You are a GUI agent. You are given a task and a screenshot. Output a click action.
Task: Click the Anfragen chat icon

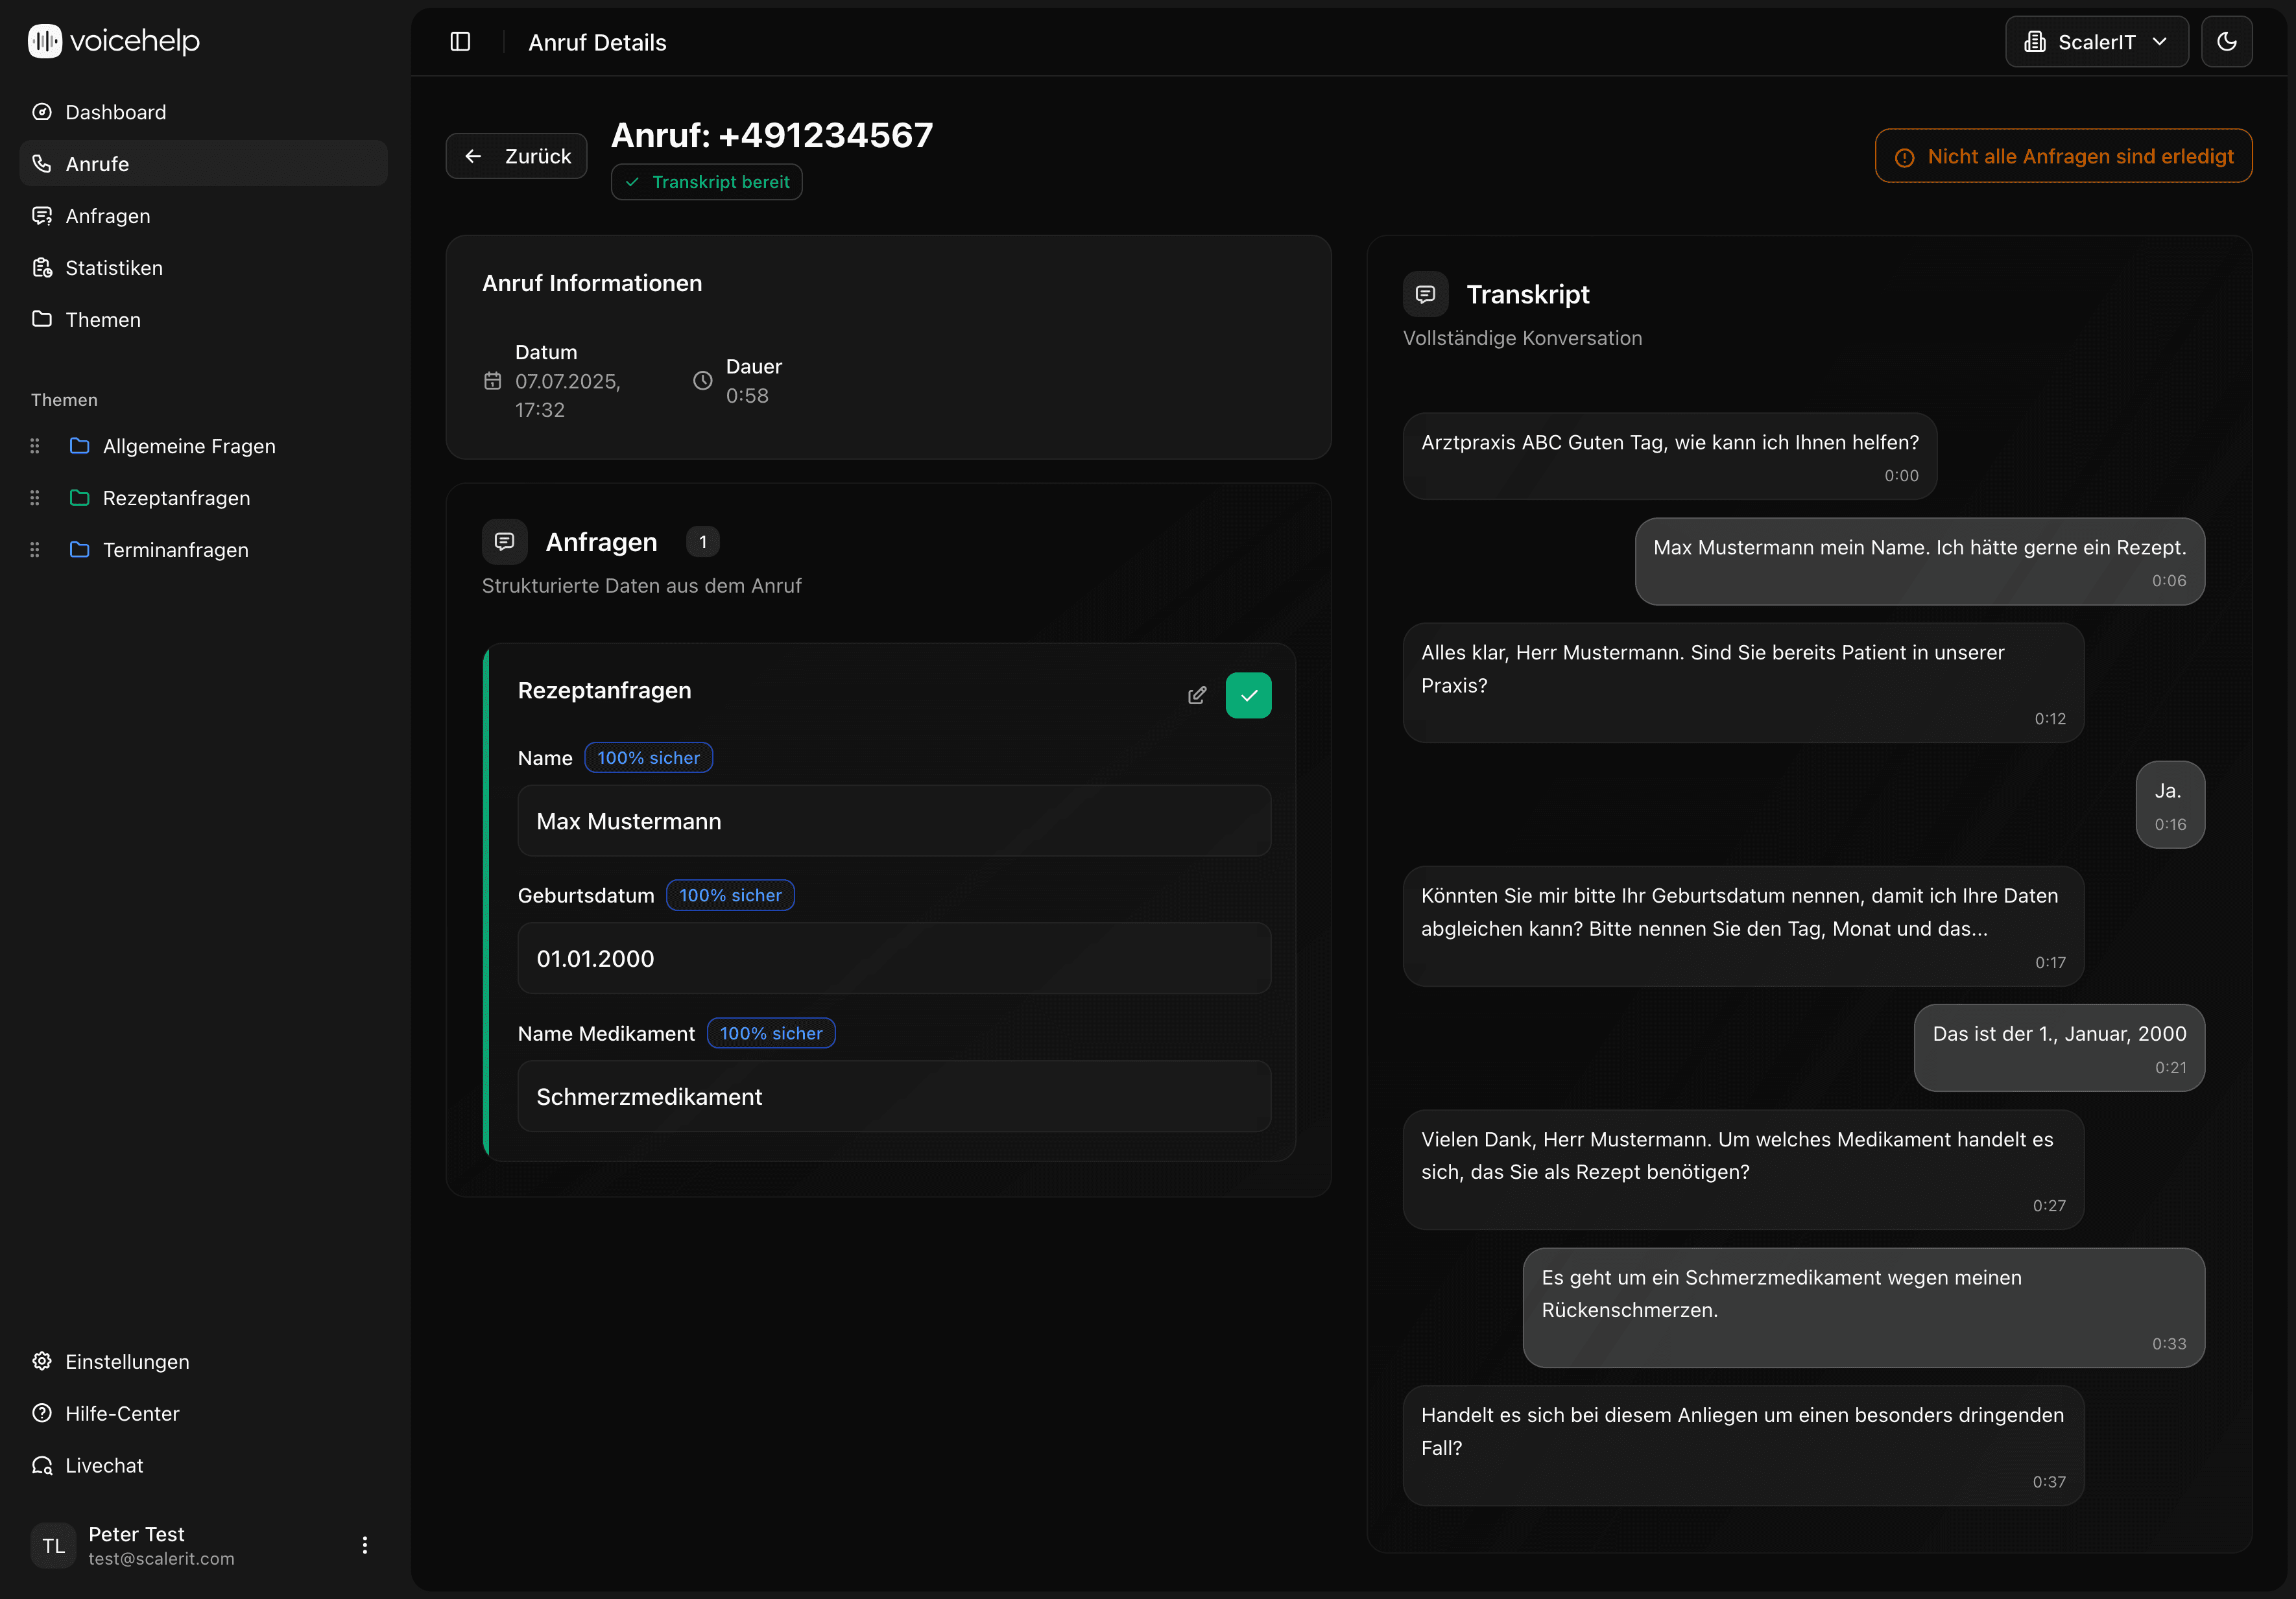pos(42,216)
